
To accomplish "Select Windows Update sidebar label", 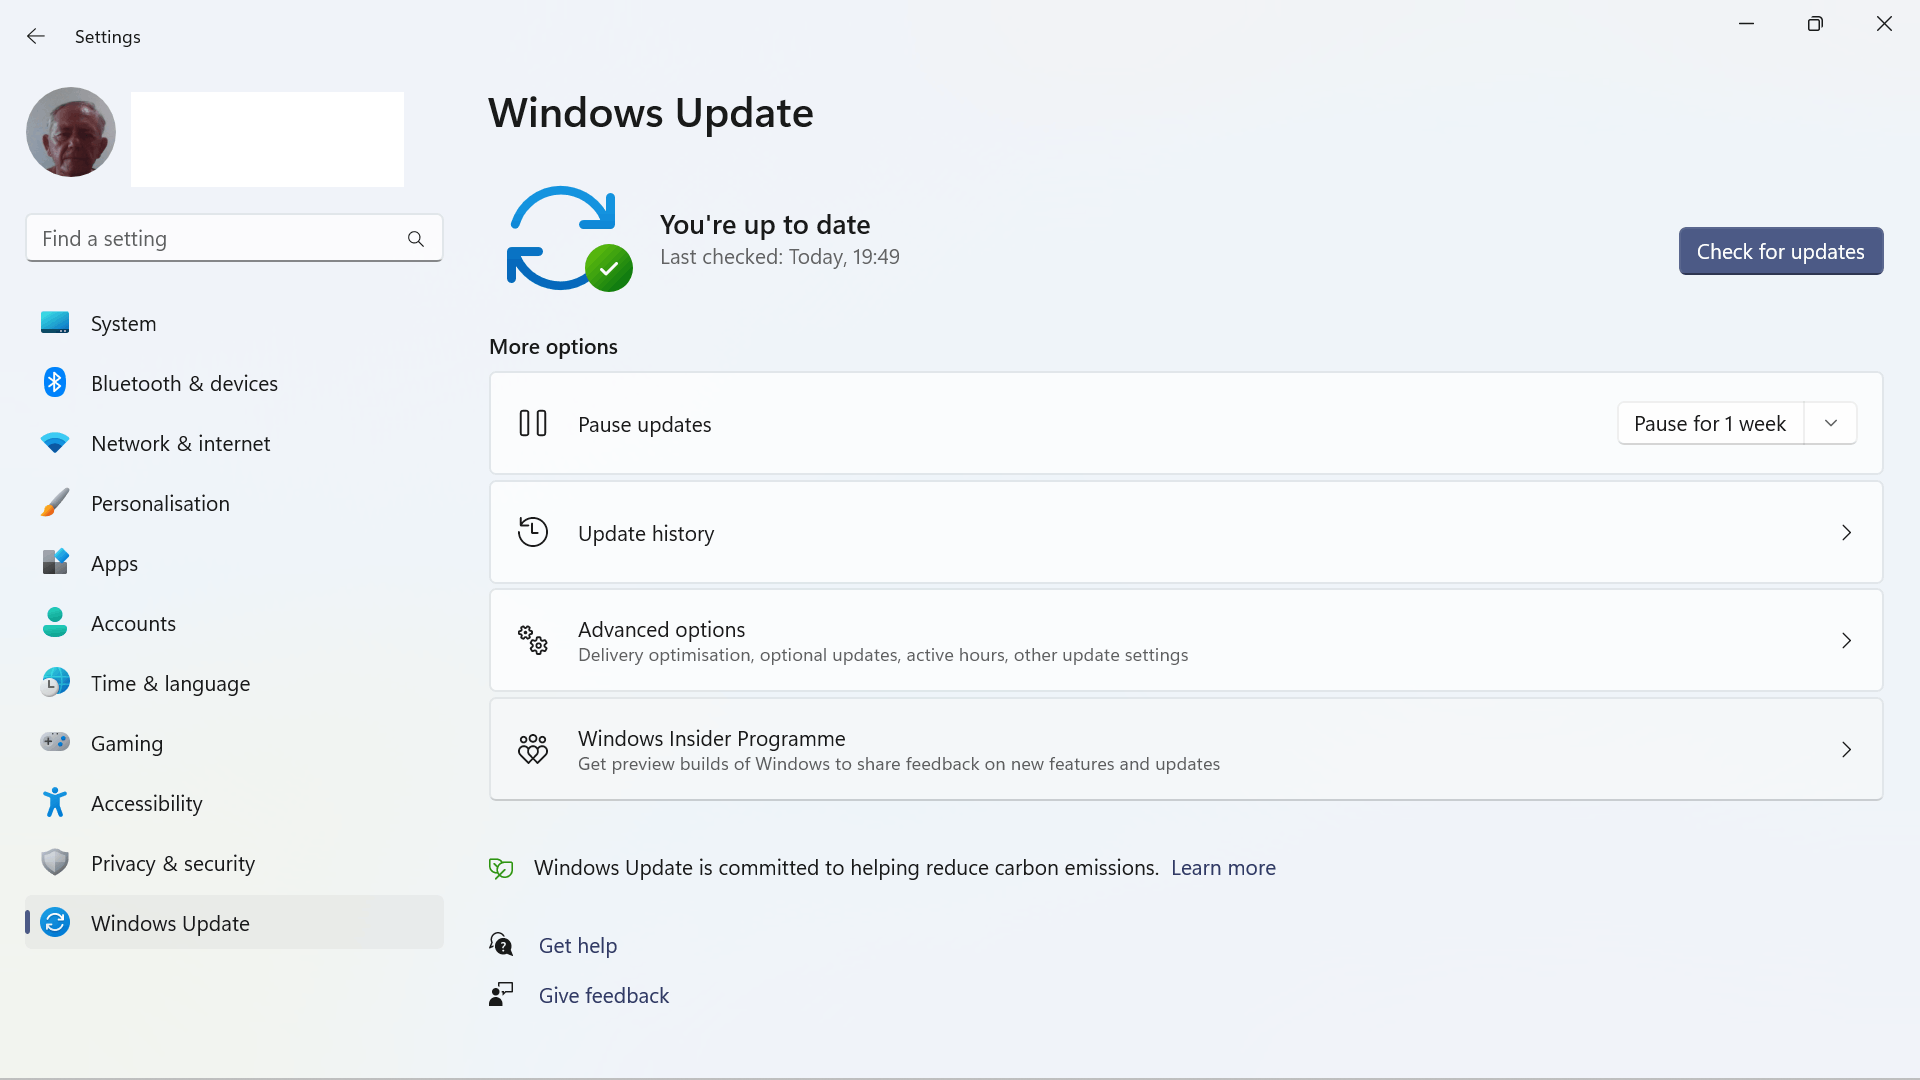I will 170,924.
